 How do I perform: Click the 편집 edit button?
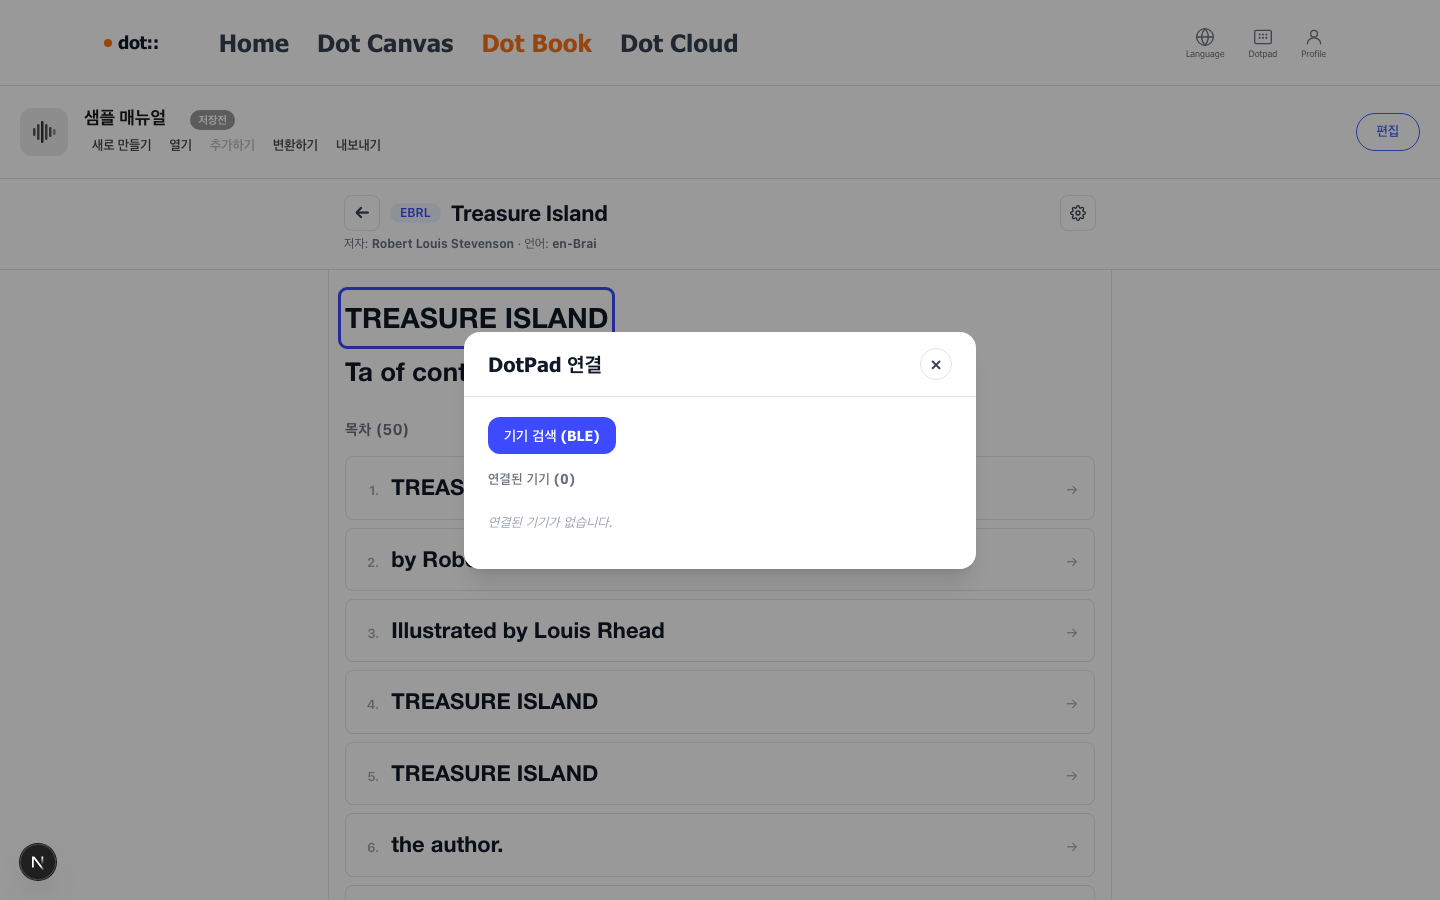point(1388,132)
